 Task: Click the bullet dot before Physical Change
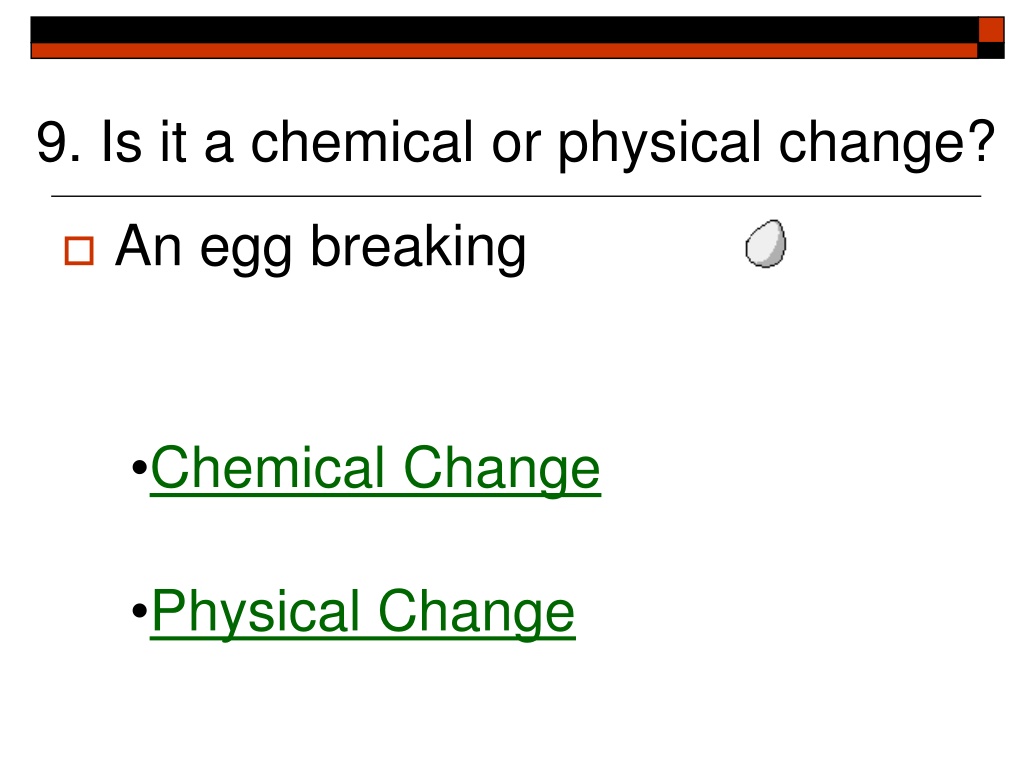139,611
